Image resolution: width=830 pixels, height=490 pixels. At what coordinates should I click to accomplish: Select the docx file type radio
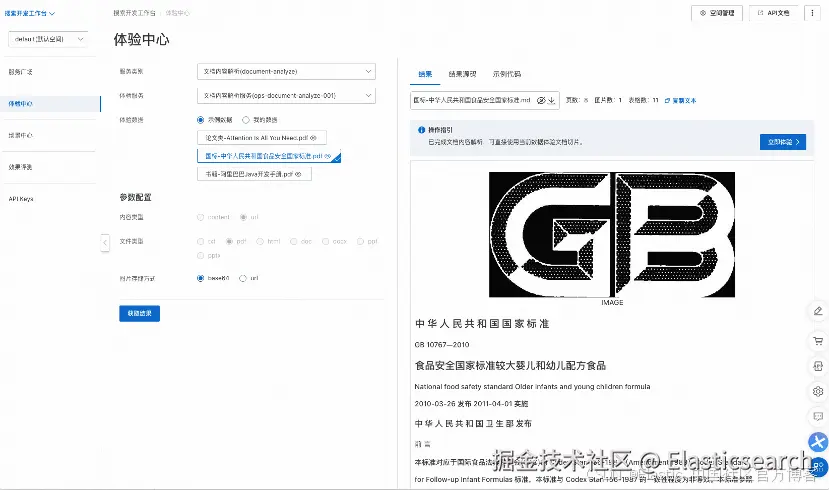[326, 241]
